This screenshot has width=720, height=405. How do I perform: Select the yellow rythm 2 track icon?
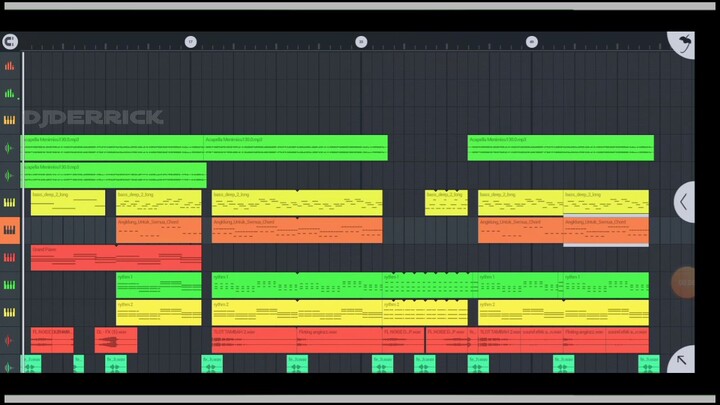[10, 313]
